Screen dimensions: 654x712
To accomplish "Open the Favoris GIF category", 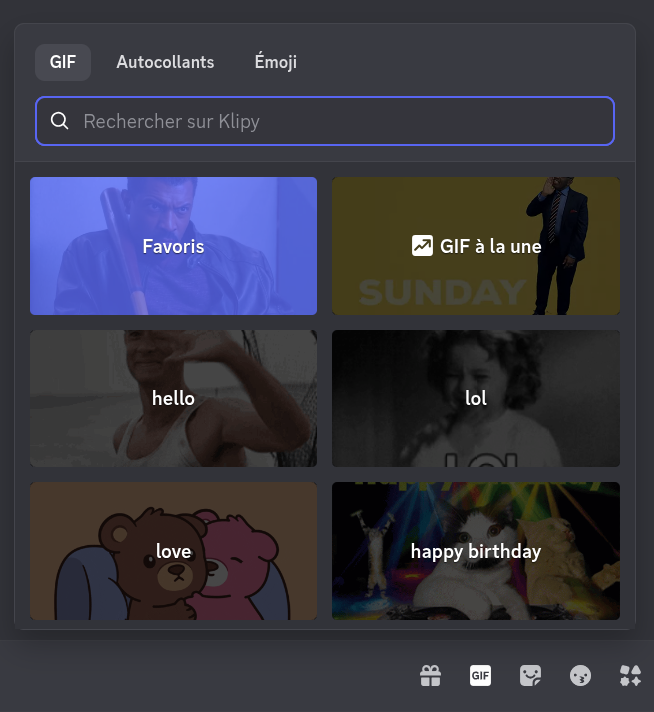I will pos(173,246).
